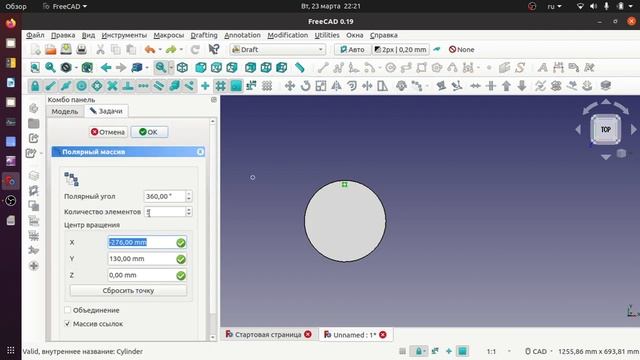Click the TOP face of navigation cube
The image size is (640, 360).
click(606, 129)
